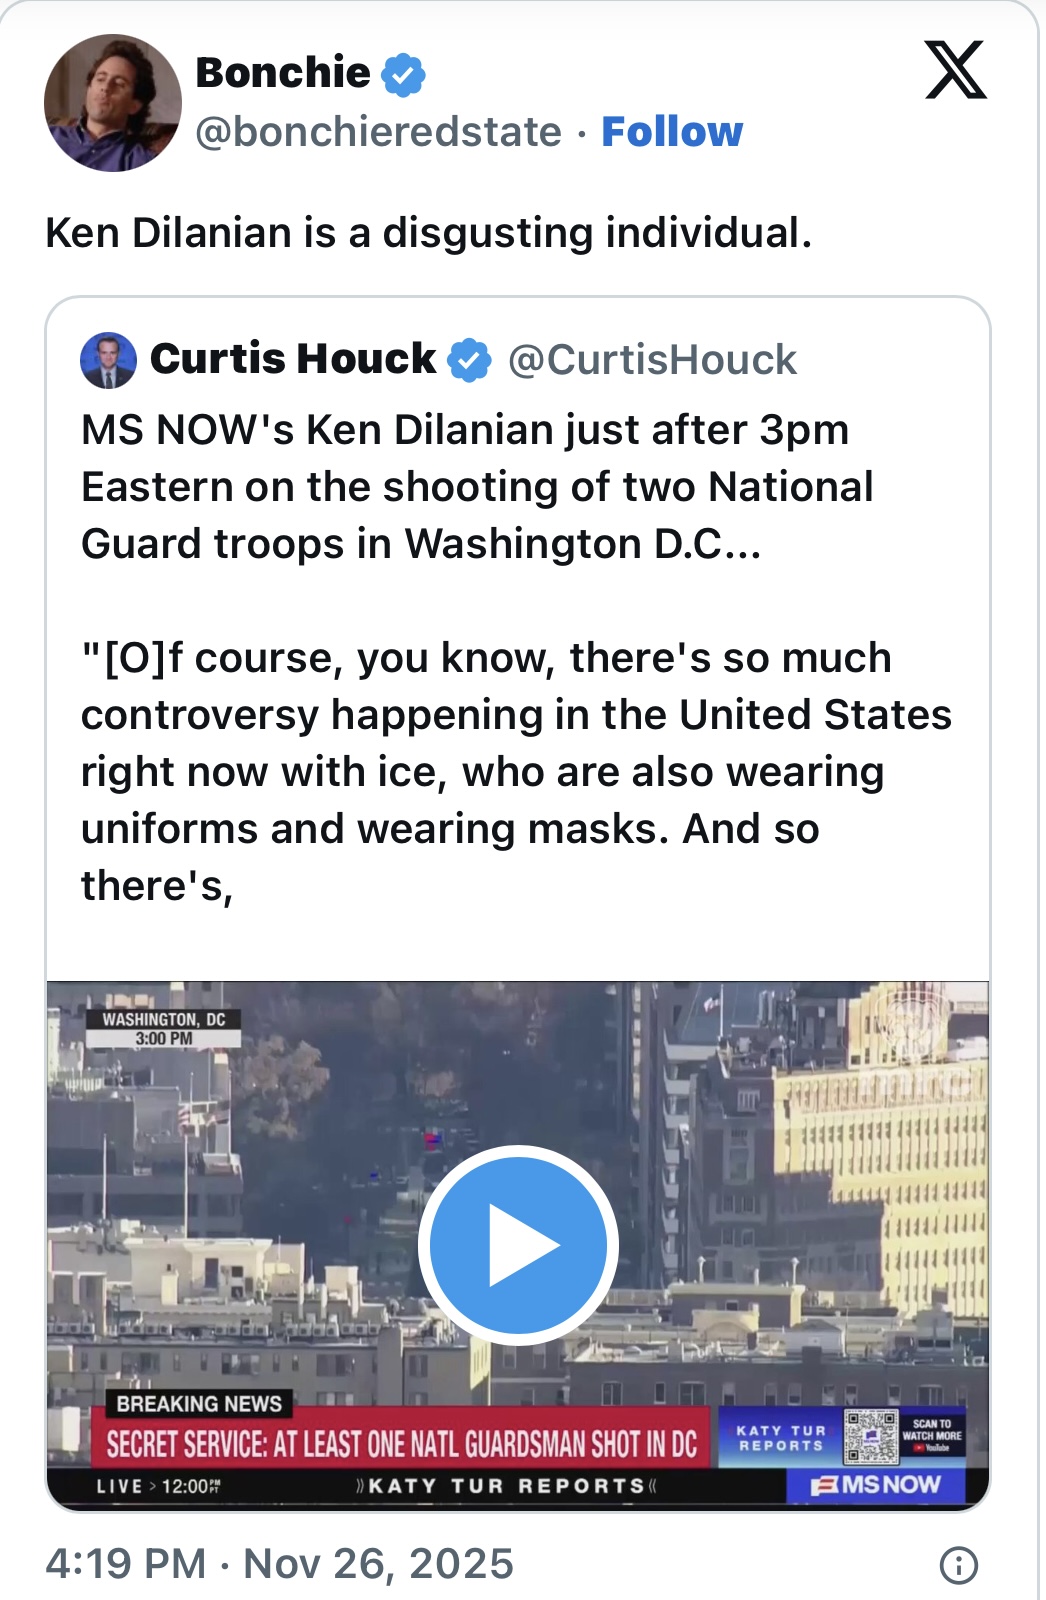The width and height of the screenshot is (1046, 1600).
Task: Click the verified badge beside Curtis Houck
Action: pos(469,360)
